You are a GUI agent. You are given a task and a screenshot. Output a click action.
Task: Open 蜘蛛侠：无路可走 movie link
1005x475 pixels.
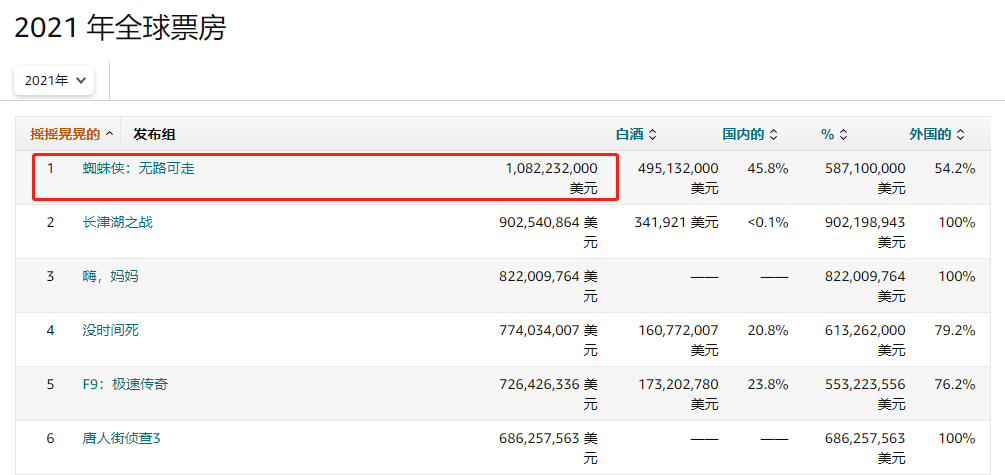[x=138, y=169]
